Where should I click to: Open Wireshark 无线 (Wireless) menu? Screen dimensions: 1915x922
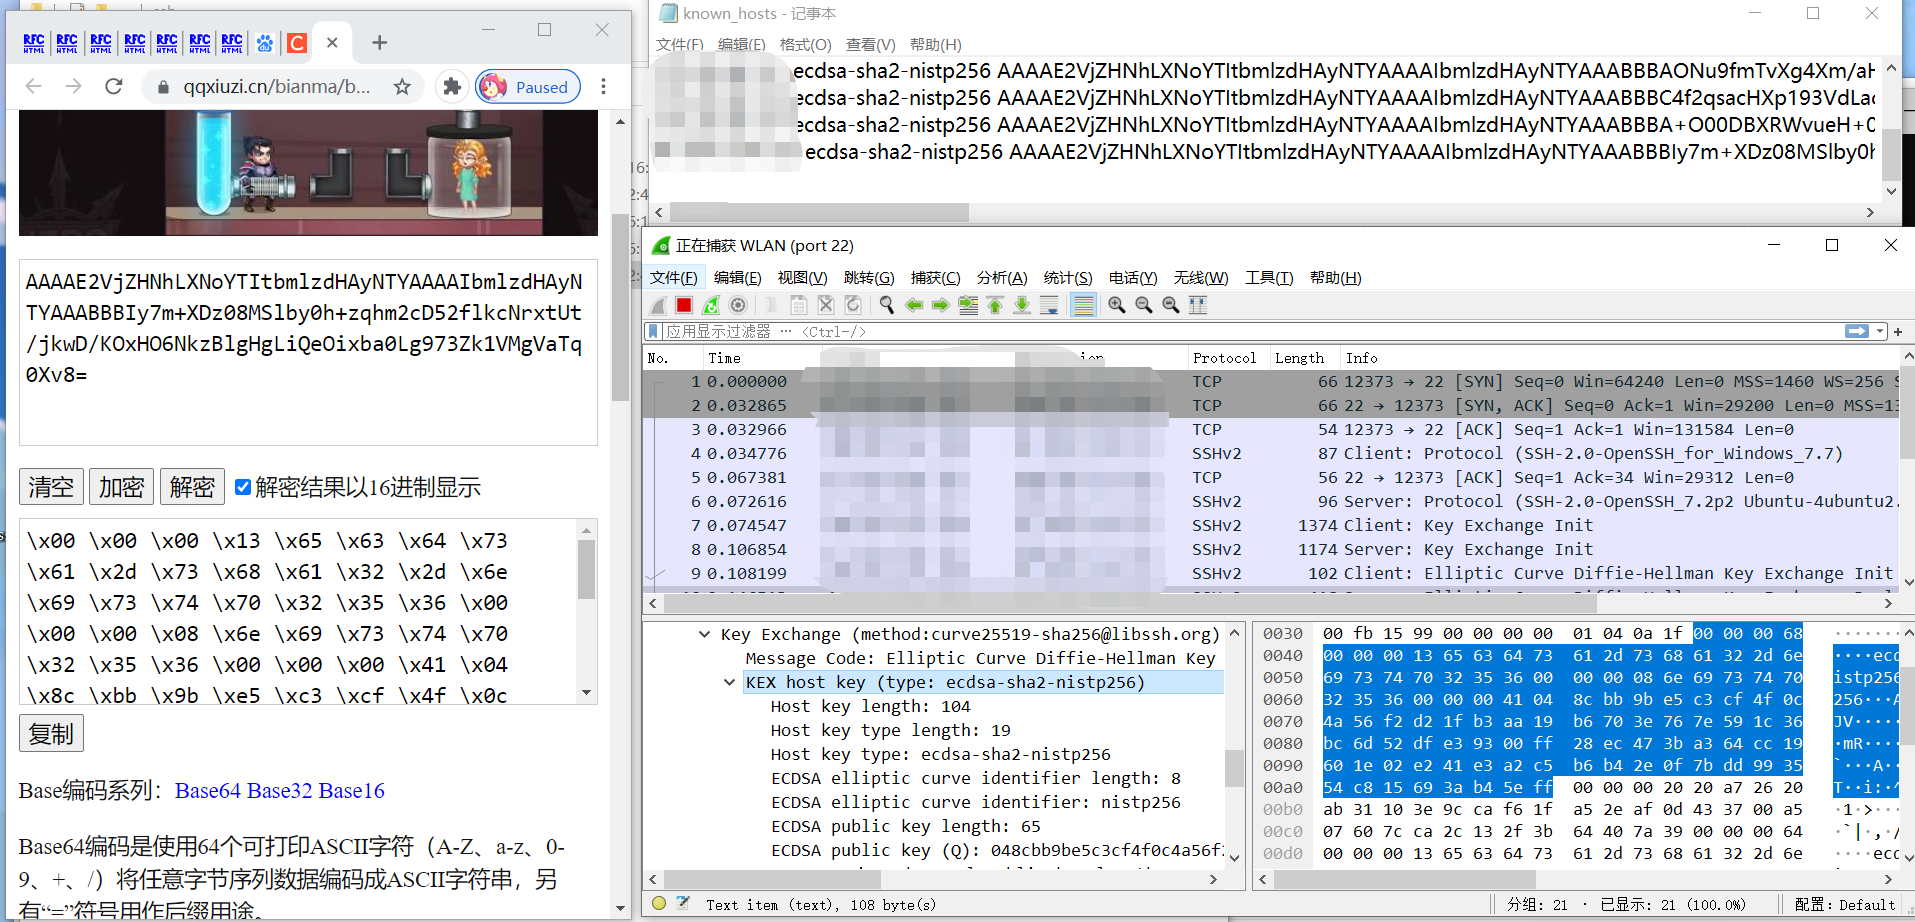point(1201,278)
